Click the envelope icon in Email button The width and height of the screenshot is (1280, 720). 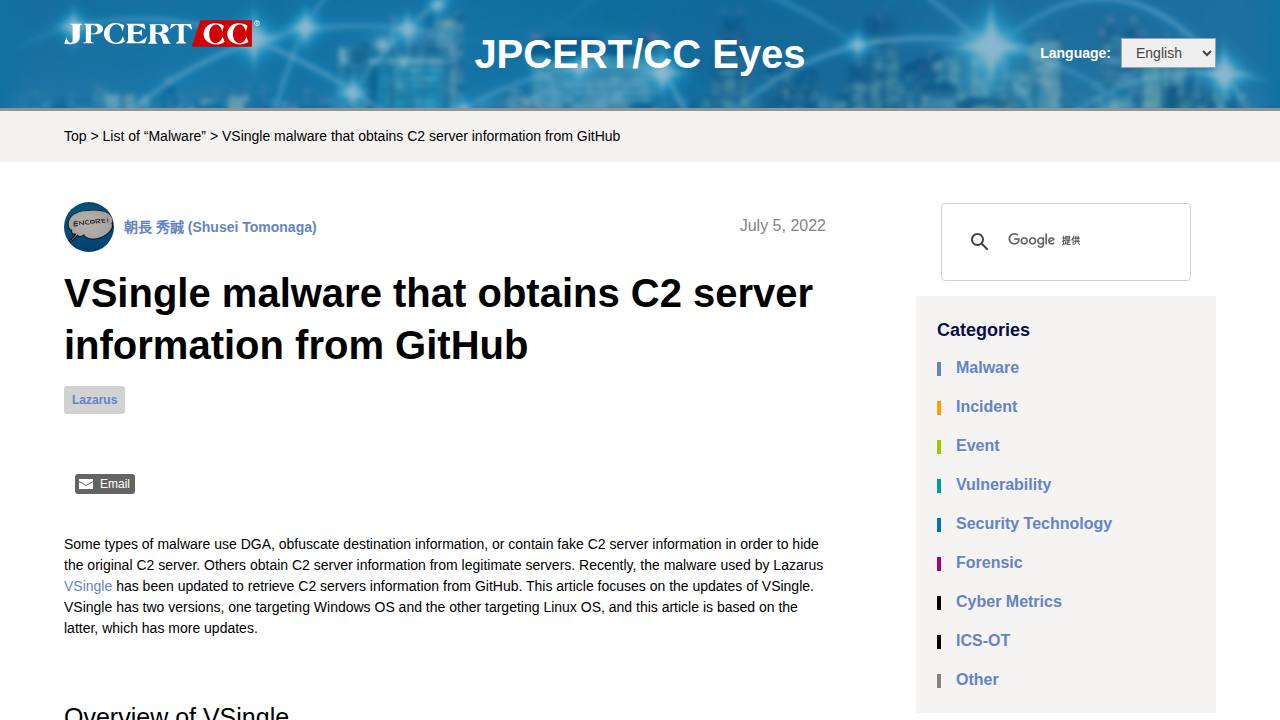pos(87,484)
